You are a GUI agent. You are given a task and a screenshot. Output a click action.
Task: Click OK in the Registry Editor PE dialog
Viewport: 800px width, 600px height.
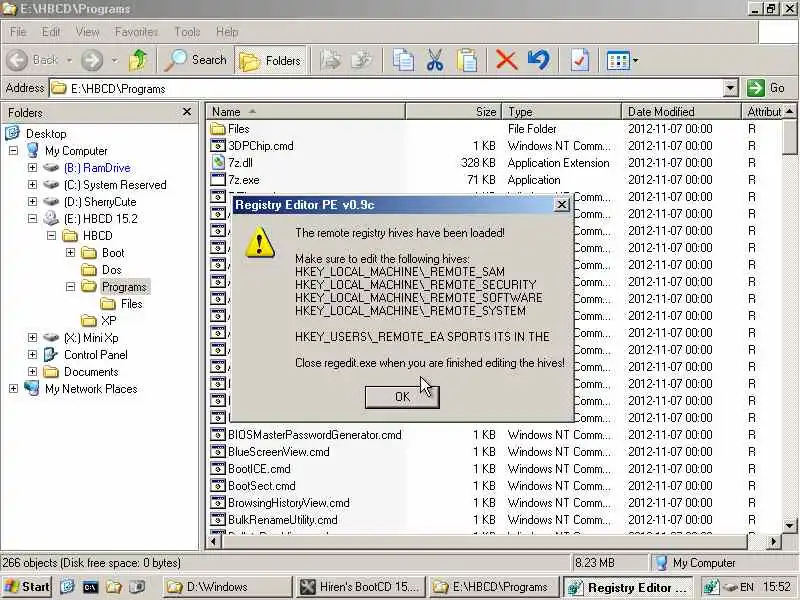click(402, 397)
